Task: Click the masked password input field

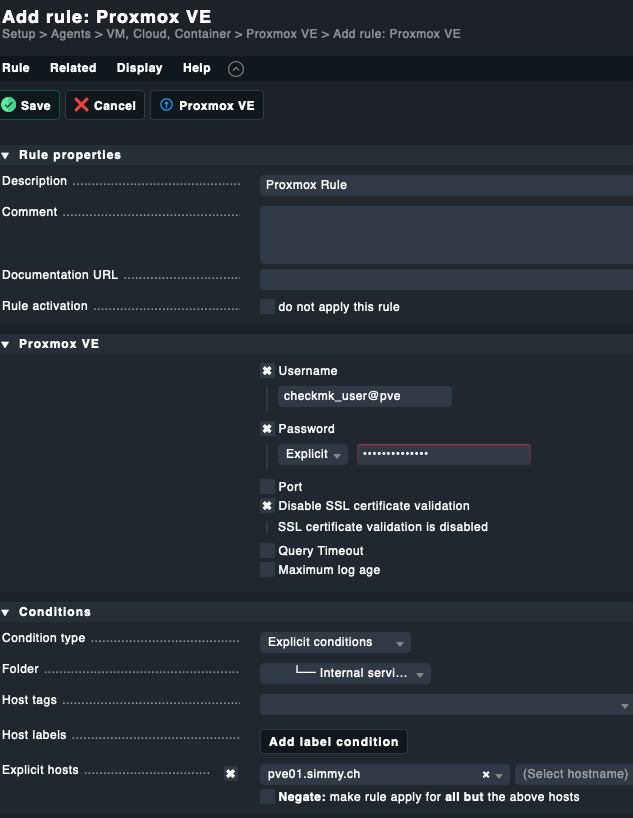Action: click(x=444, y=454)
